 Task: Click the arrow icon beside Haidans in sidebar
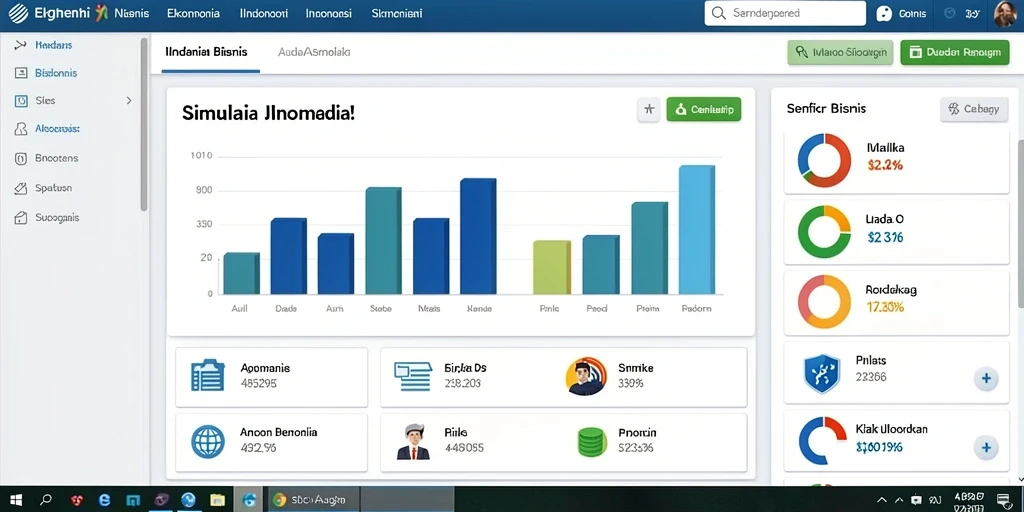pyautogui.click(x=21, y=45)
